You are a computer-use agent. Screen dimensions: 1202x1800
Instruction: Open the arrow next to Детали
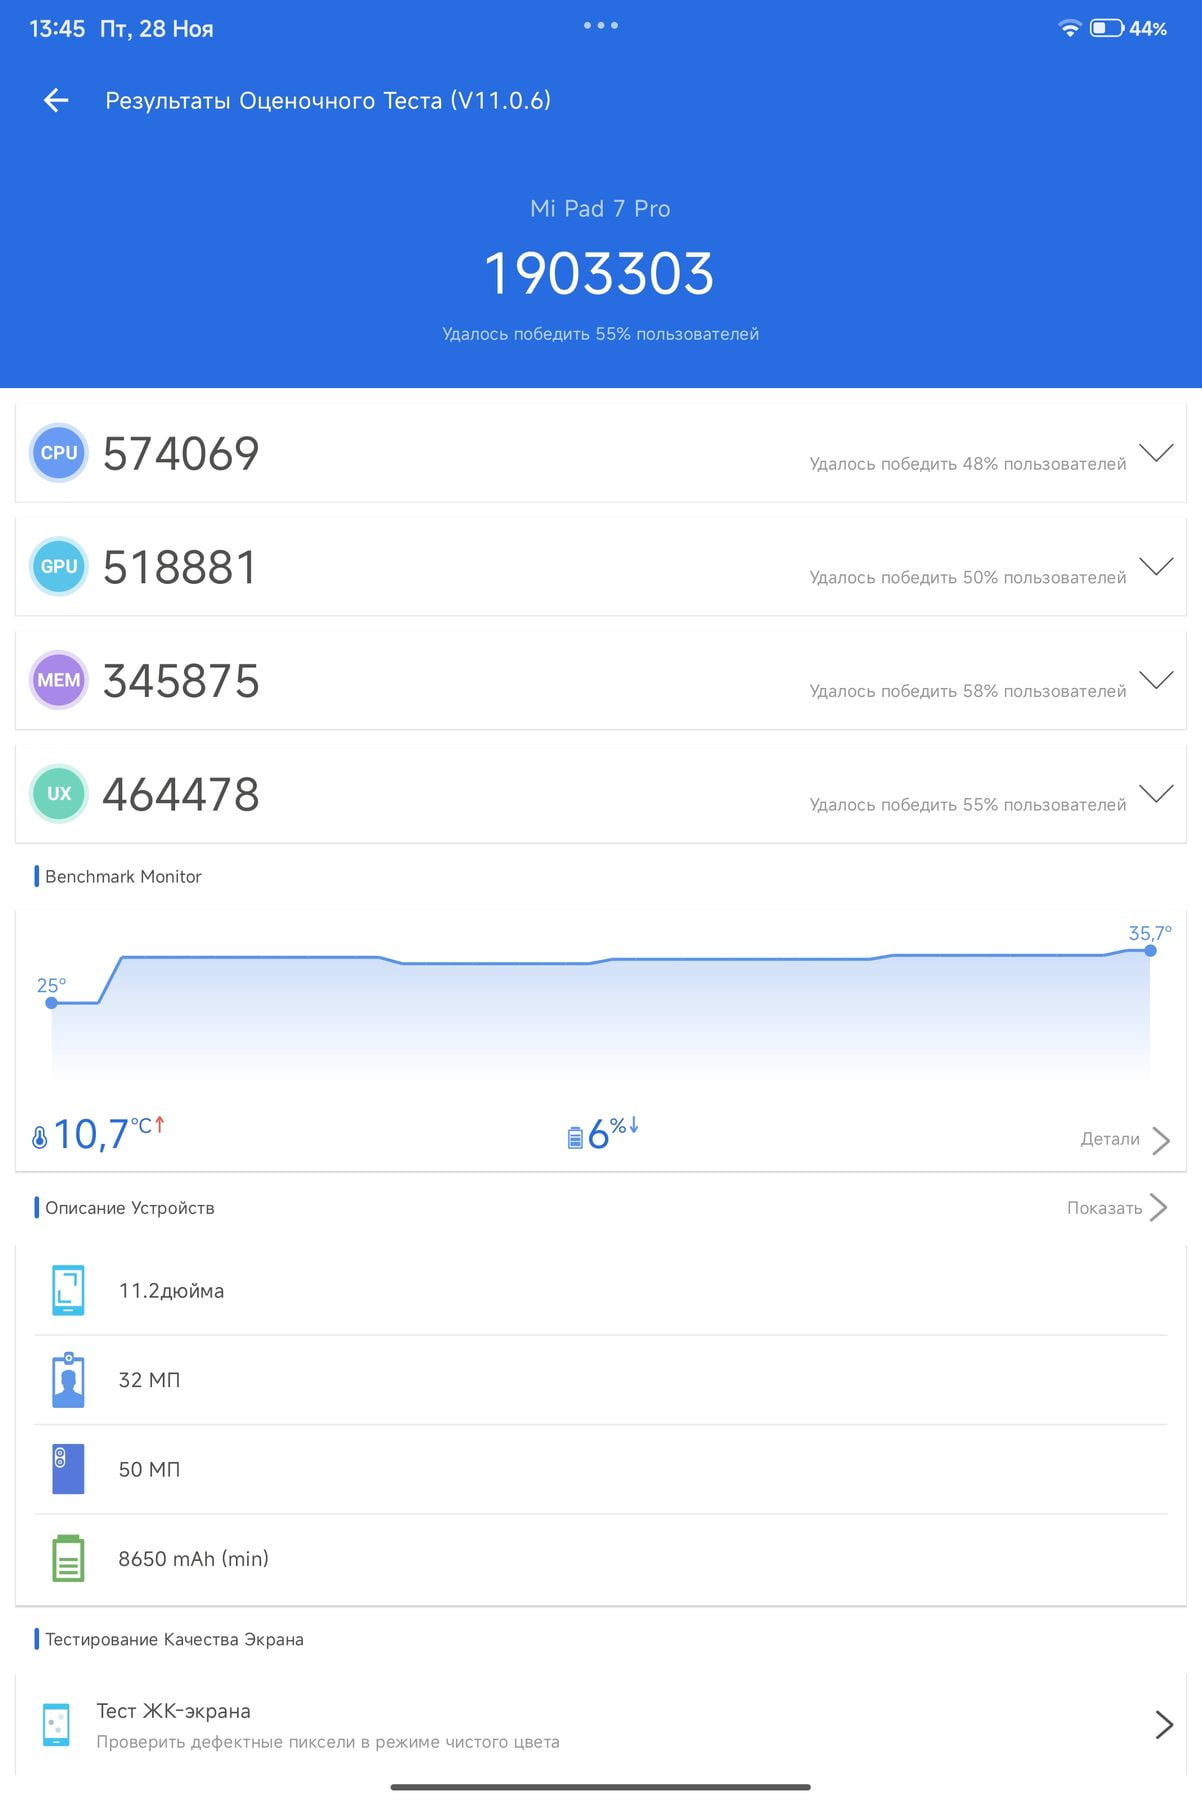[x=1161, y=1140]
